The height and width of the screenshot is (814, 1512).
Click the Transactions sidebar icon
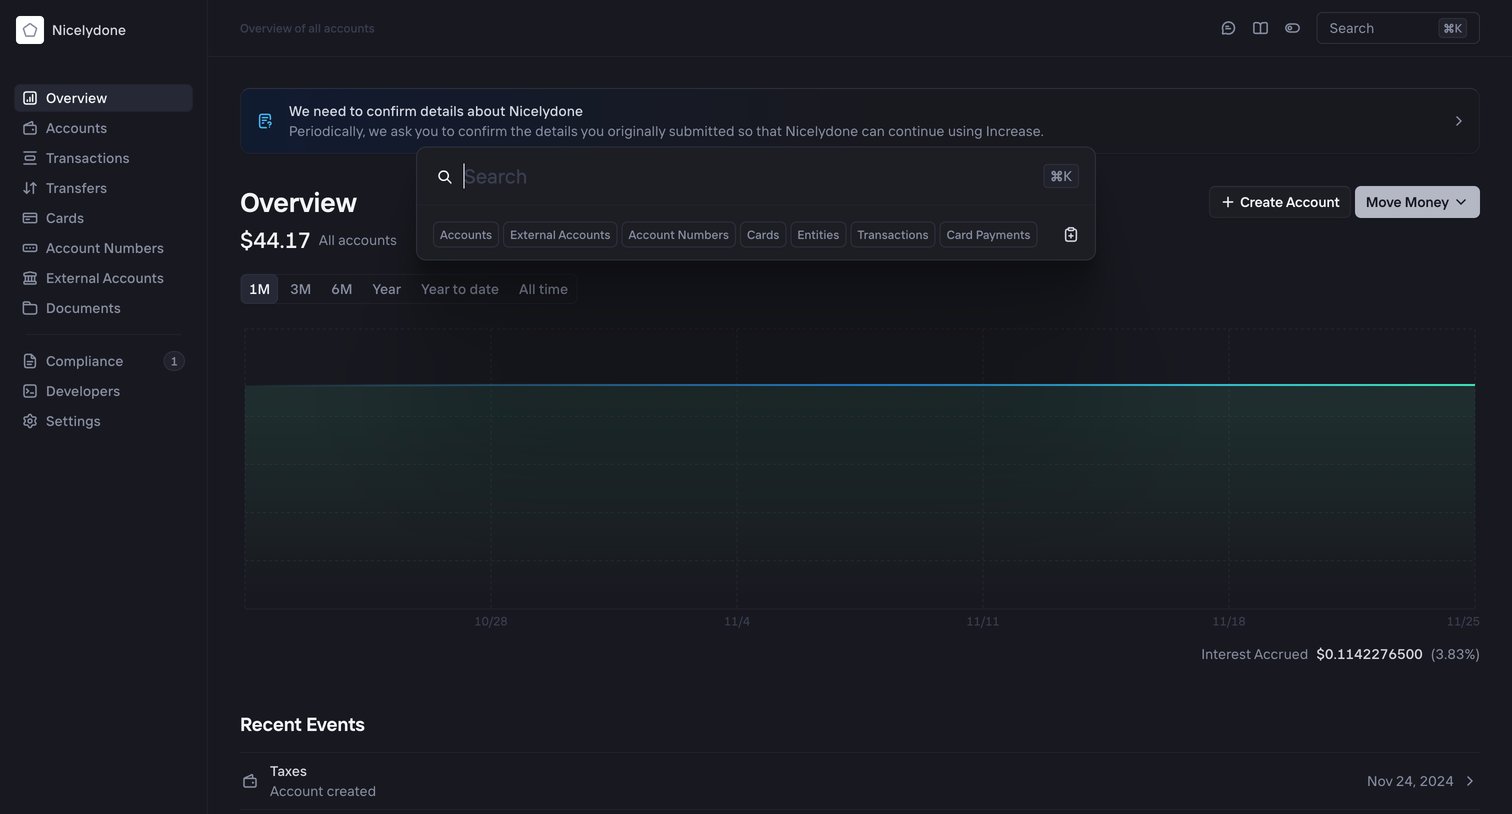pos(30,158)
